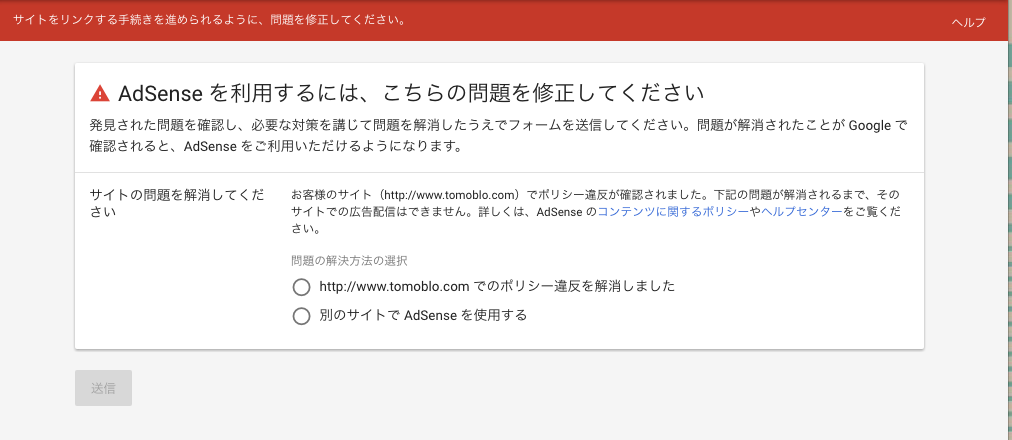Image resolution: width=1012 pixels, height=440 pixels.
Task: Click the paragraph starting 発見された問題を確認し
Action: click(498, 135)
